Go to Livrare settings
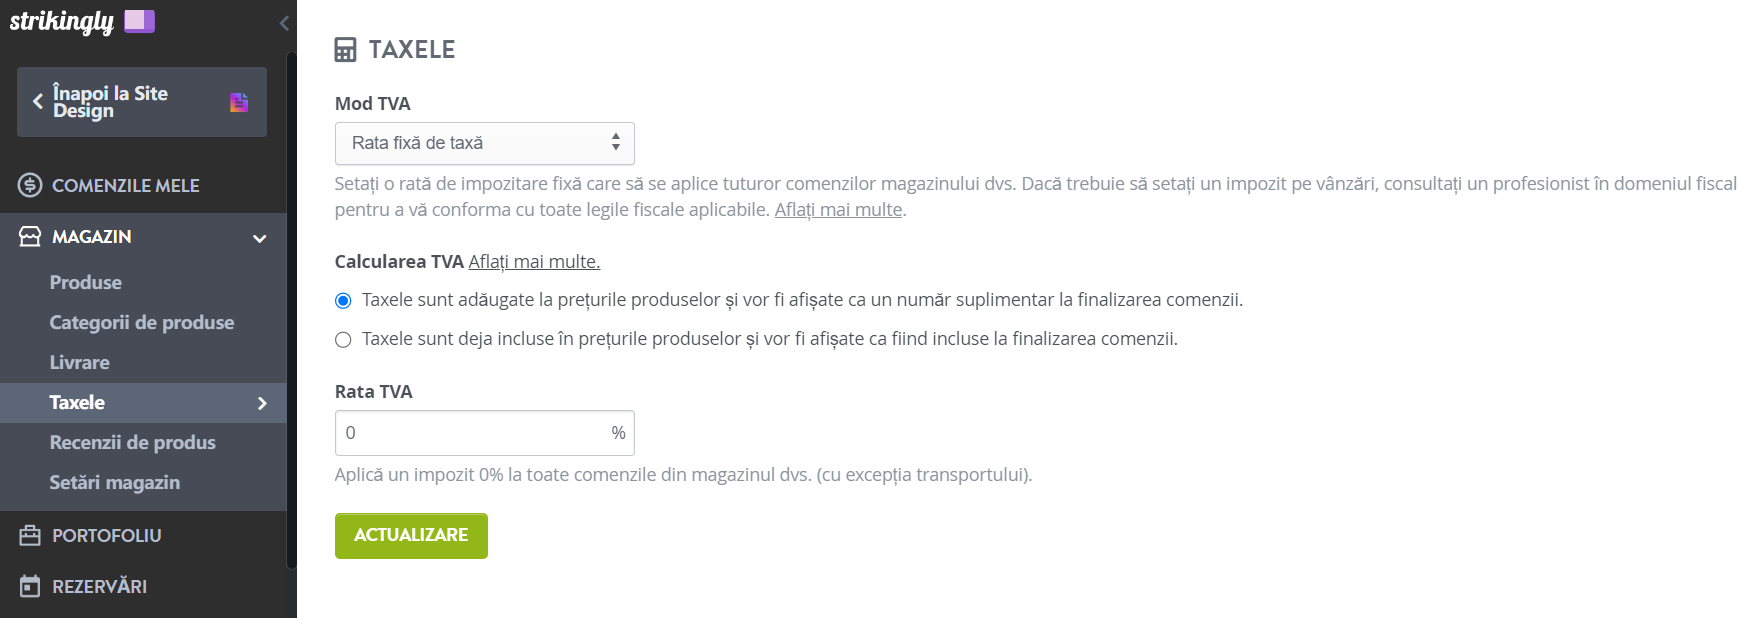 point(80,363)
